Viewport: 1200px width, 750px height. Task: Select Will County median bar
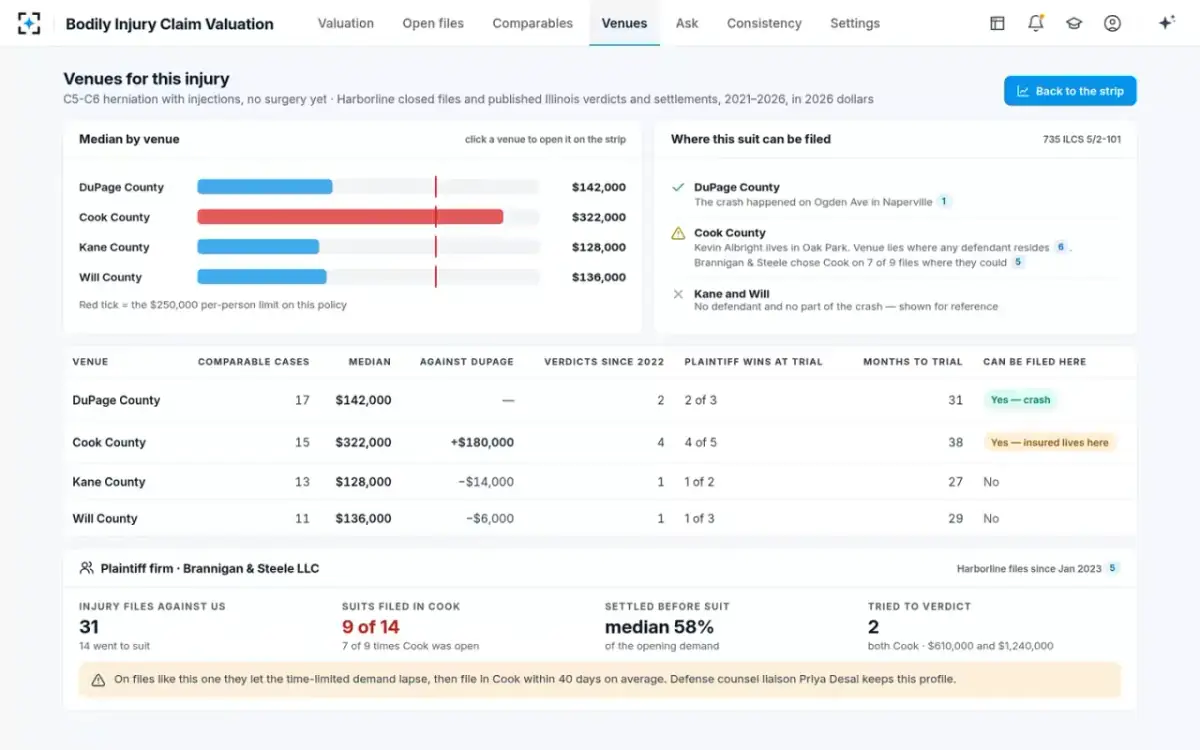click(x=262, y=277)
